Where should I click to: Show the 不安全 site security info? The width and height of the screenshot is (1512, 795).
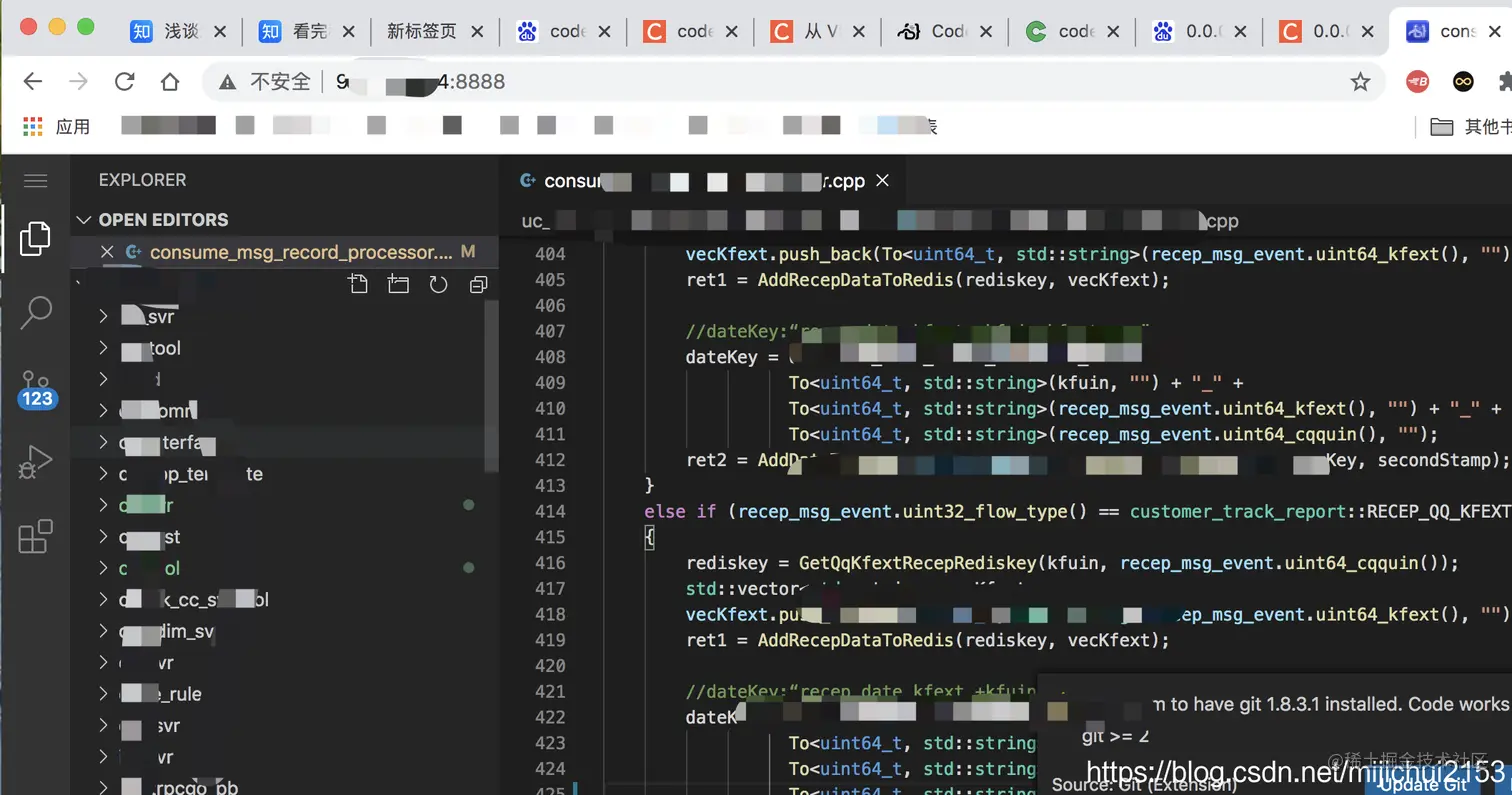click(x=265, y=82)
